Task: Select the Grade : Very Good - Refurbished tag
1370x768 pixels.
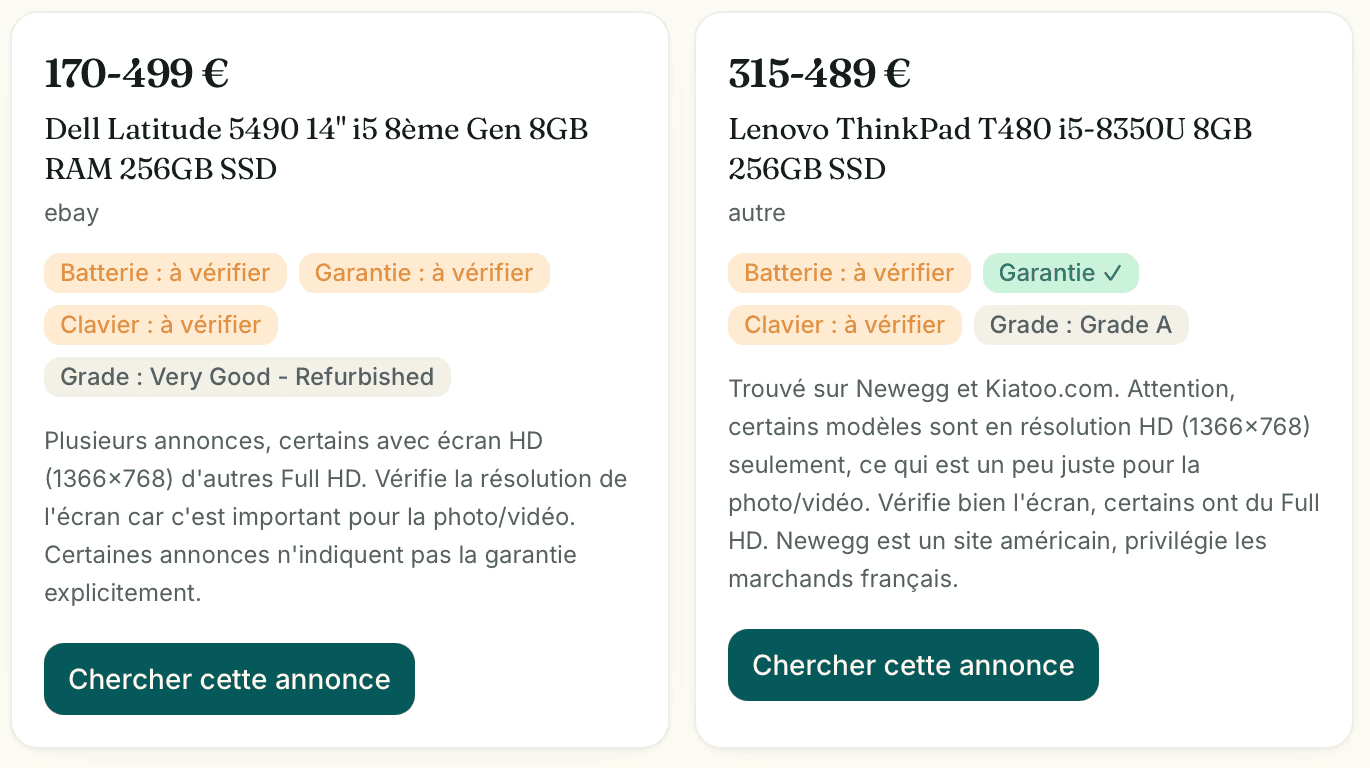Action: [x=247, y=377]
